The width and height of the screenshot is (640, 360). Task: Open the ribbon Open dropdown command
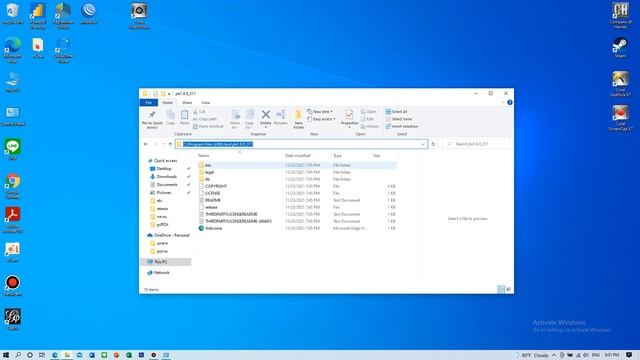tap(369, 111)
